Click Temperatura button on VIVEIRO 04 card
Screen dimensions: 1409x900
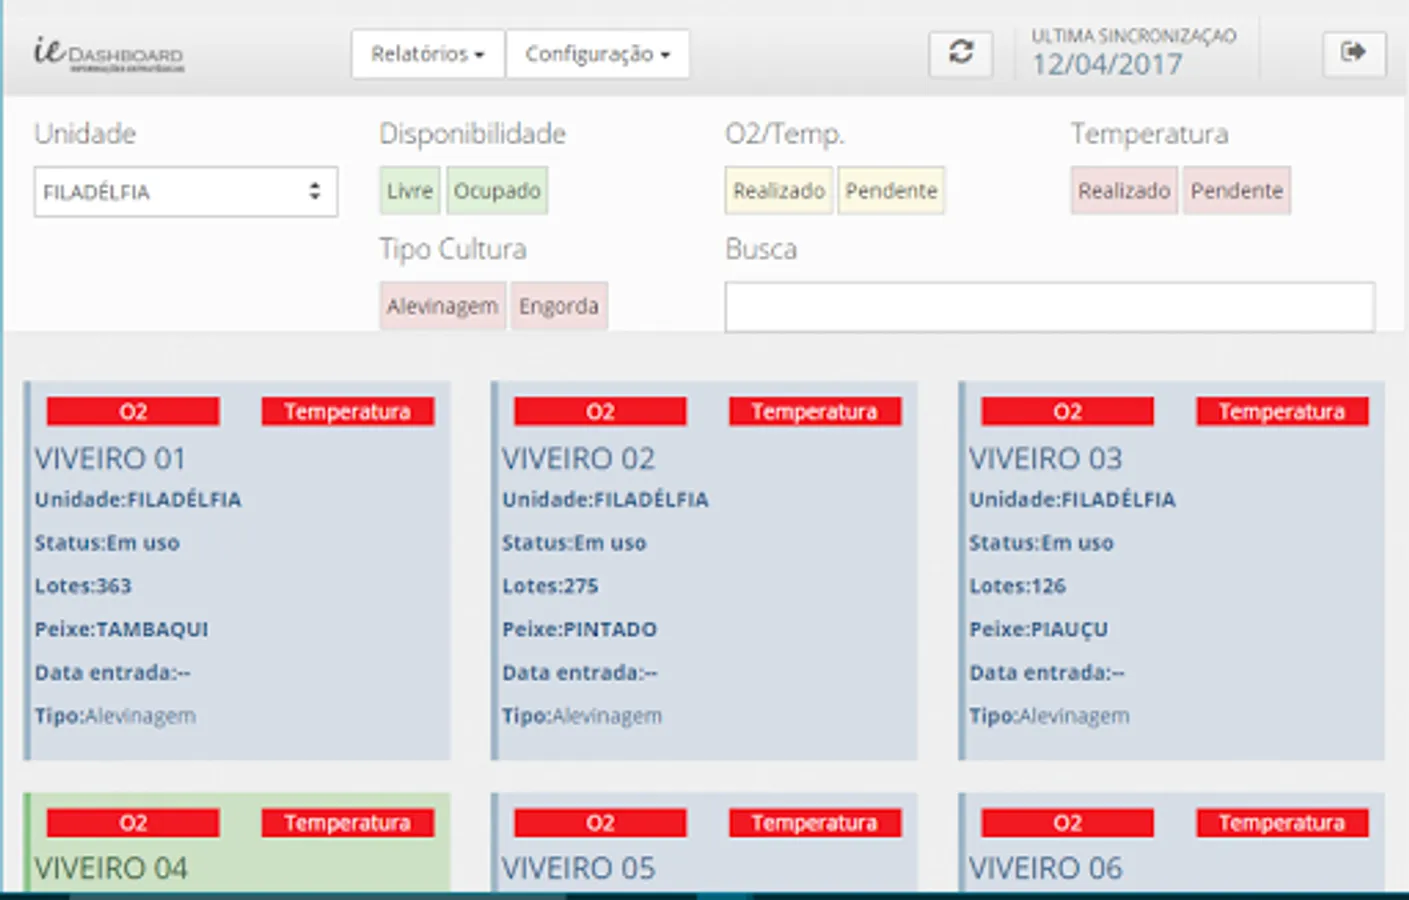[x=348, y=823]
